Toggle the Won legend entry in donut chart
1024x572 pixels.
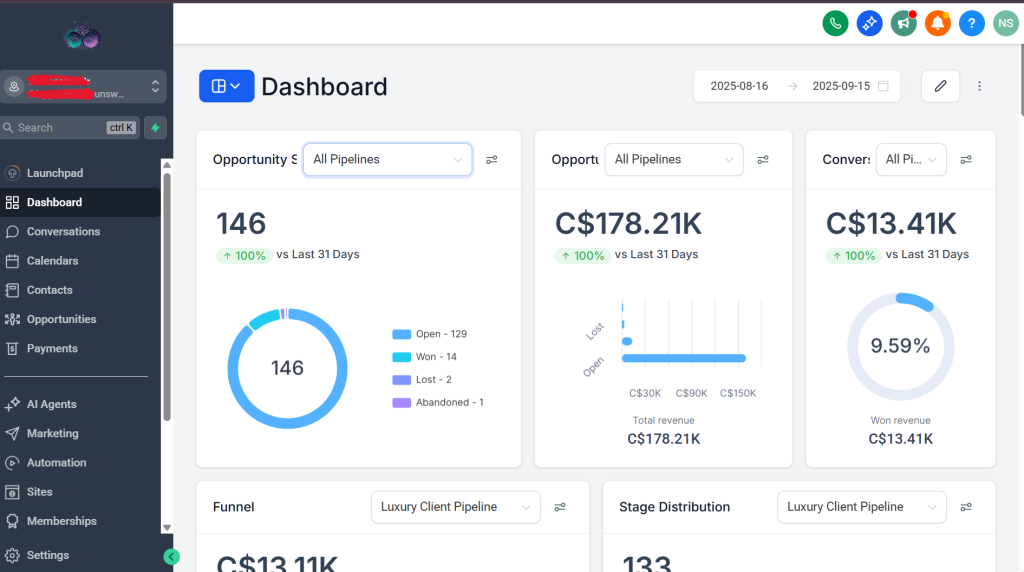click(x=426, y=357)
